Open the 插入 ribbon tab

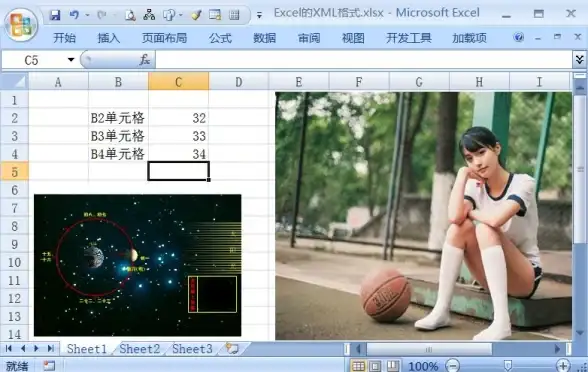[109, 38]
